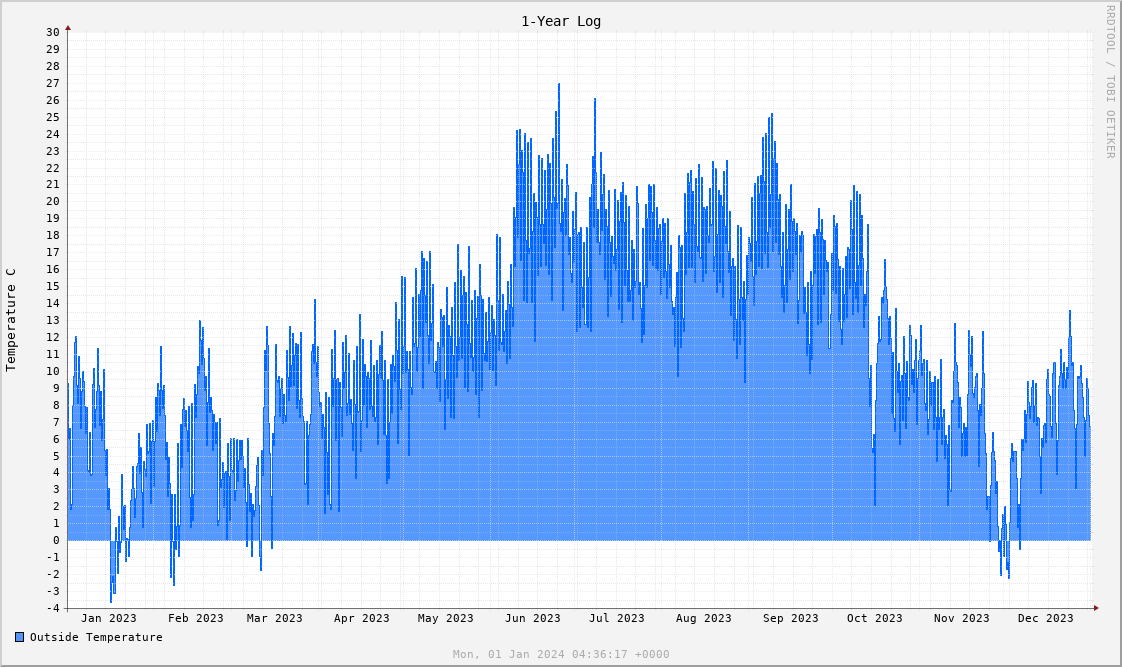Viewport: 1122px width, 667px height.
Task: Click the Outside Temperature legend label
Action: (95, 637)
